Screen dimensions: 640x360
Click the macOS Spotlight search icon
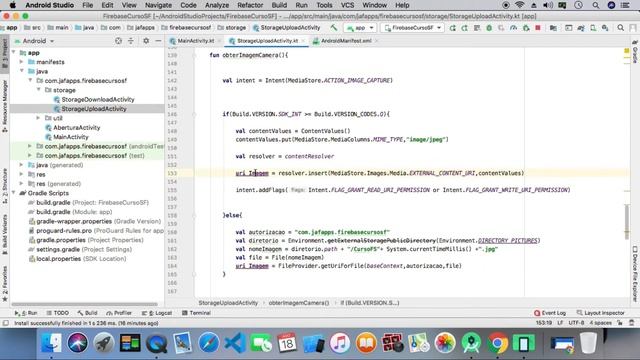pos(596,5)
